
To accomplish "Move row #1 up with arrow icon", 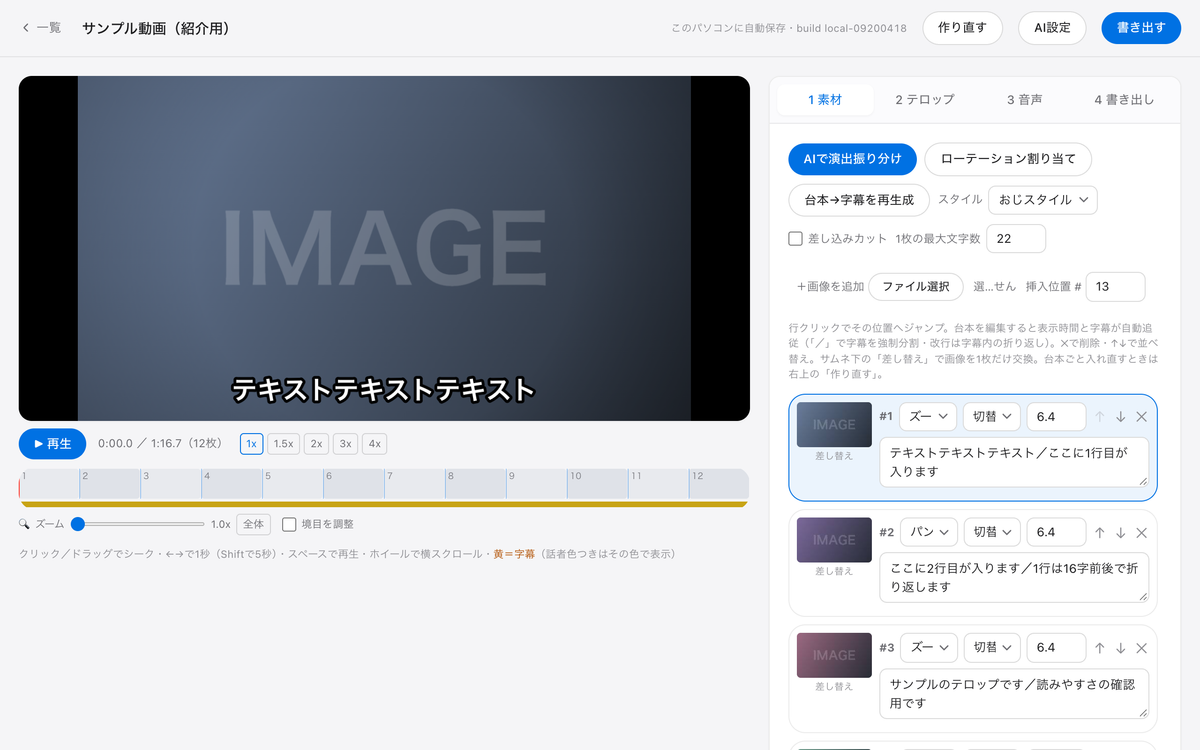I will [x=1099, y=417].
